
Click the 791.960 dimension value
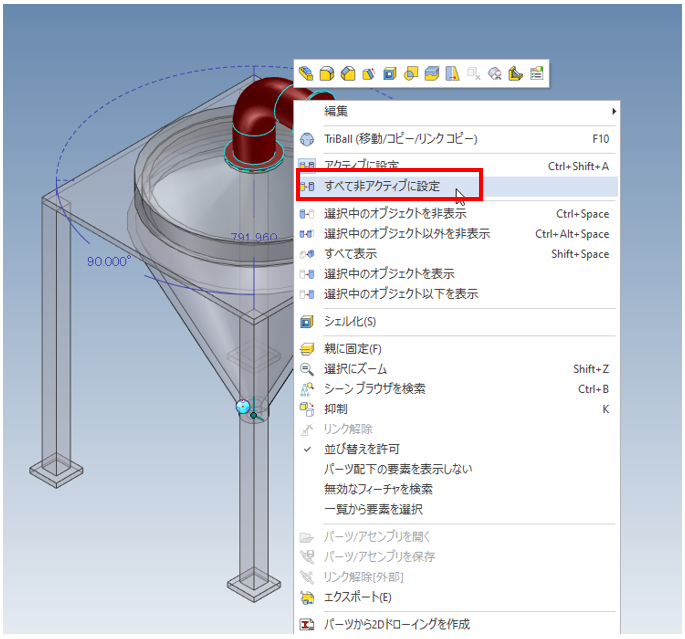254,238
